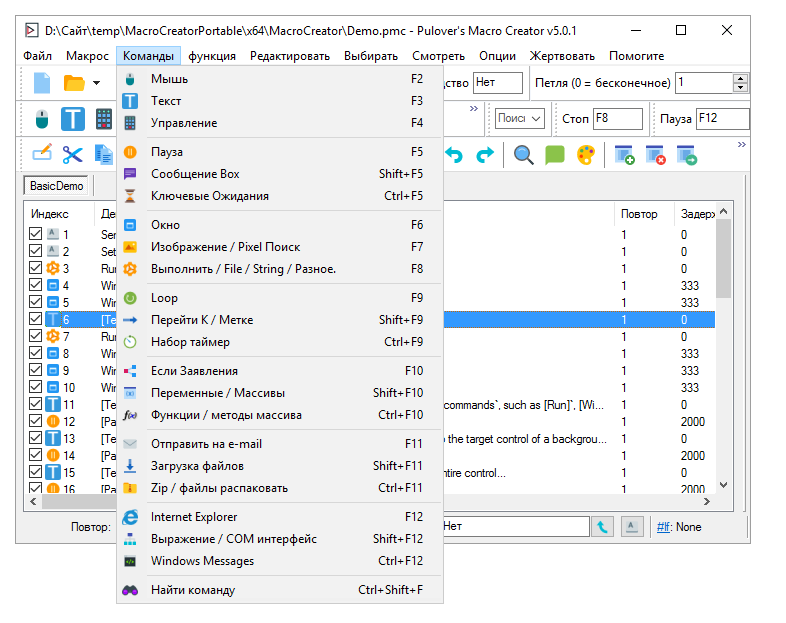The image size is (786, 623).
Task: Select Текст menu item
Action: 280,101
